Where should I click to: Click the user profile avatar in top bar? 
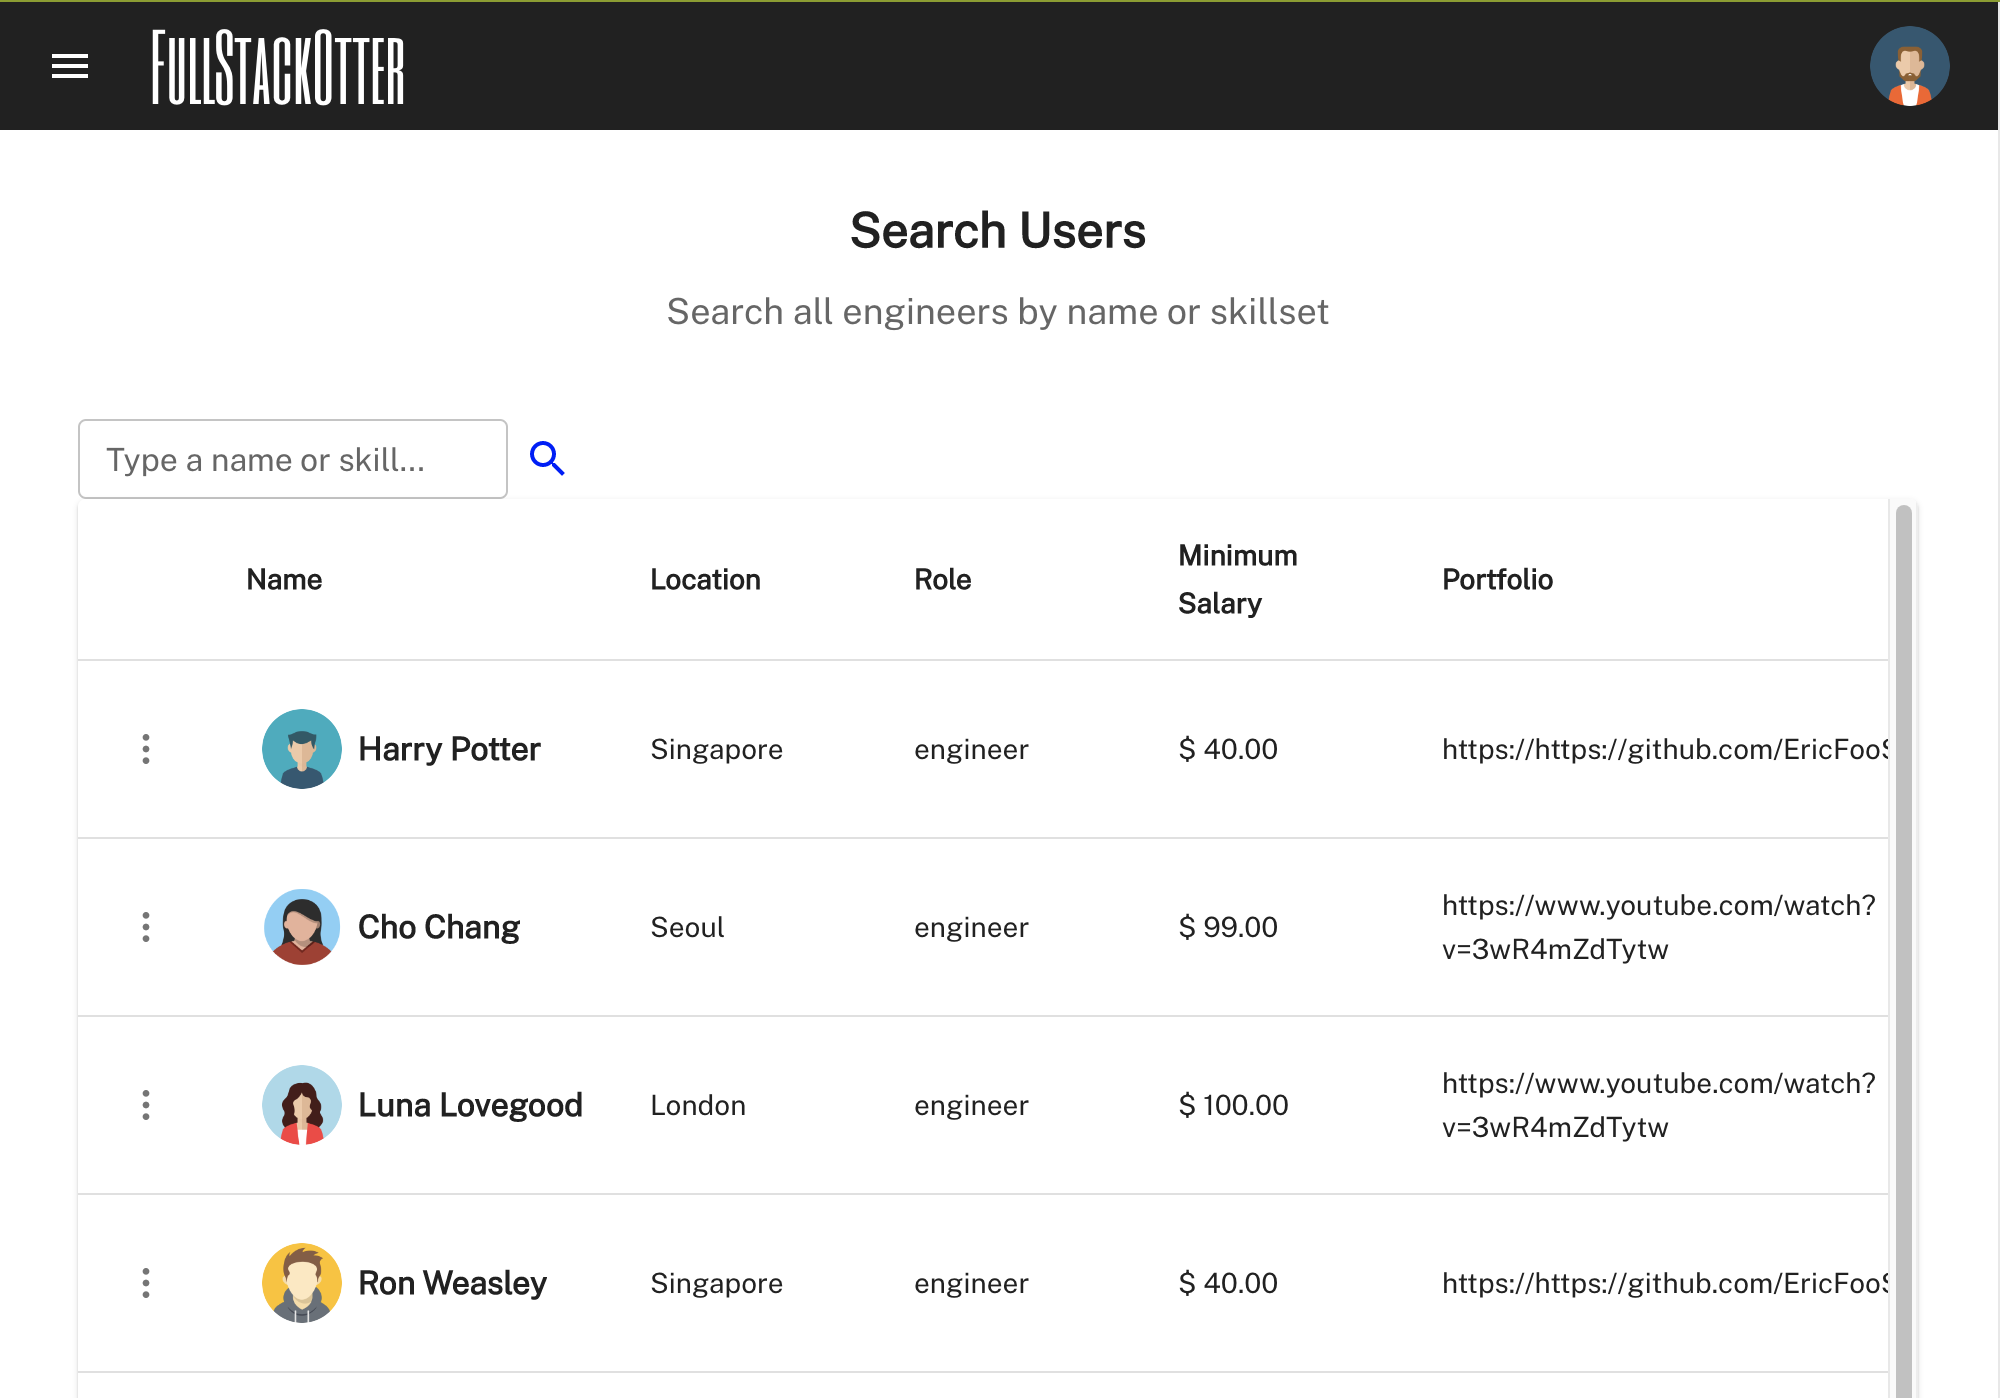(x=1910, y=66)
